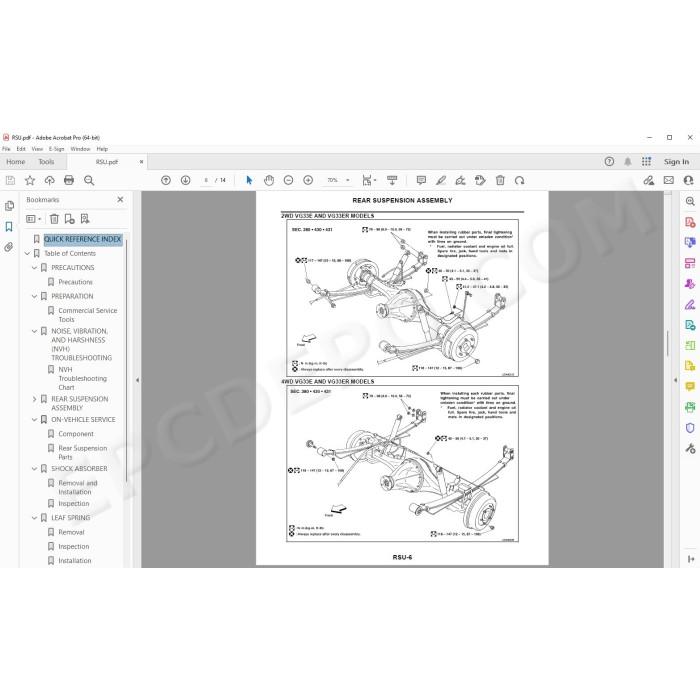Open the Edit menu

tap(21, 149)
